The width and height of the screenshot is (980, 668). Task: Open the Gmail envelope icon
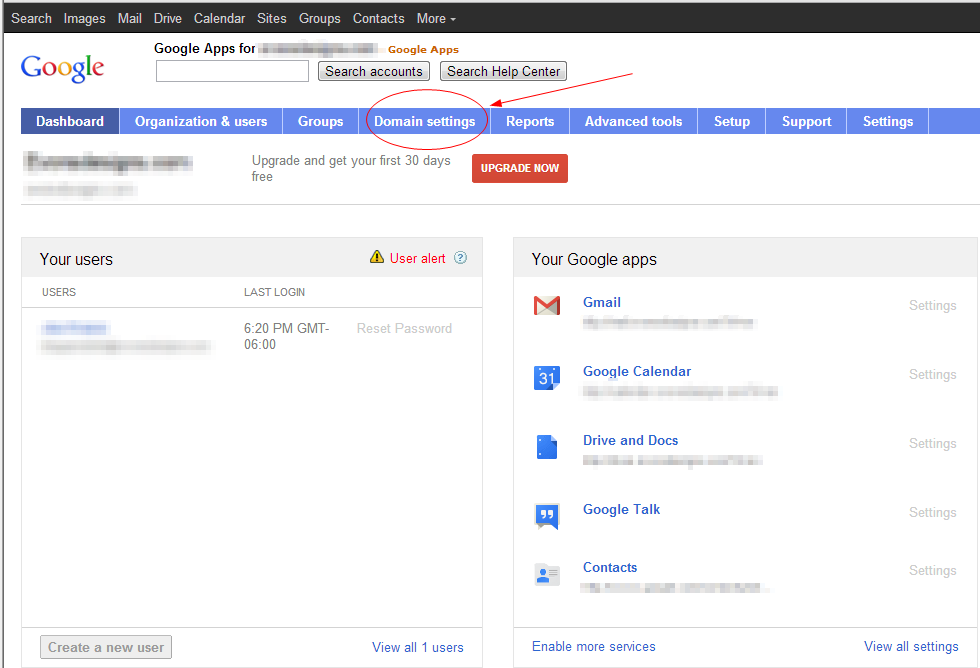tap(547, 306)
